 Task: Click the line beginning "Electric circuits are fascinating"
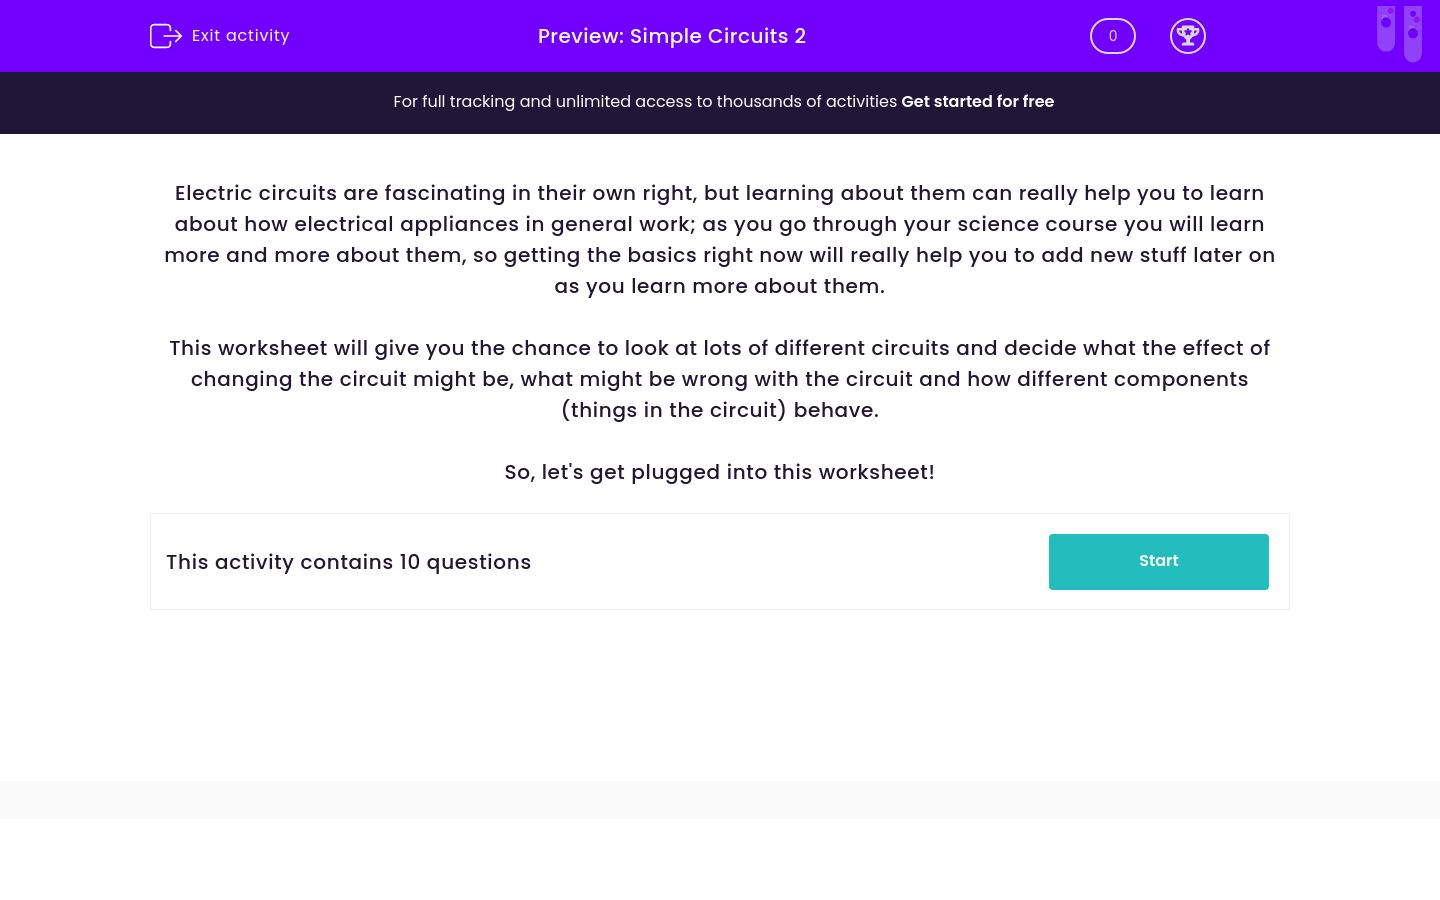pyautogui.click(x=719, y=193)
